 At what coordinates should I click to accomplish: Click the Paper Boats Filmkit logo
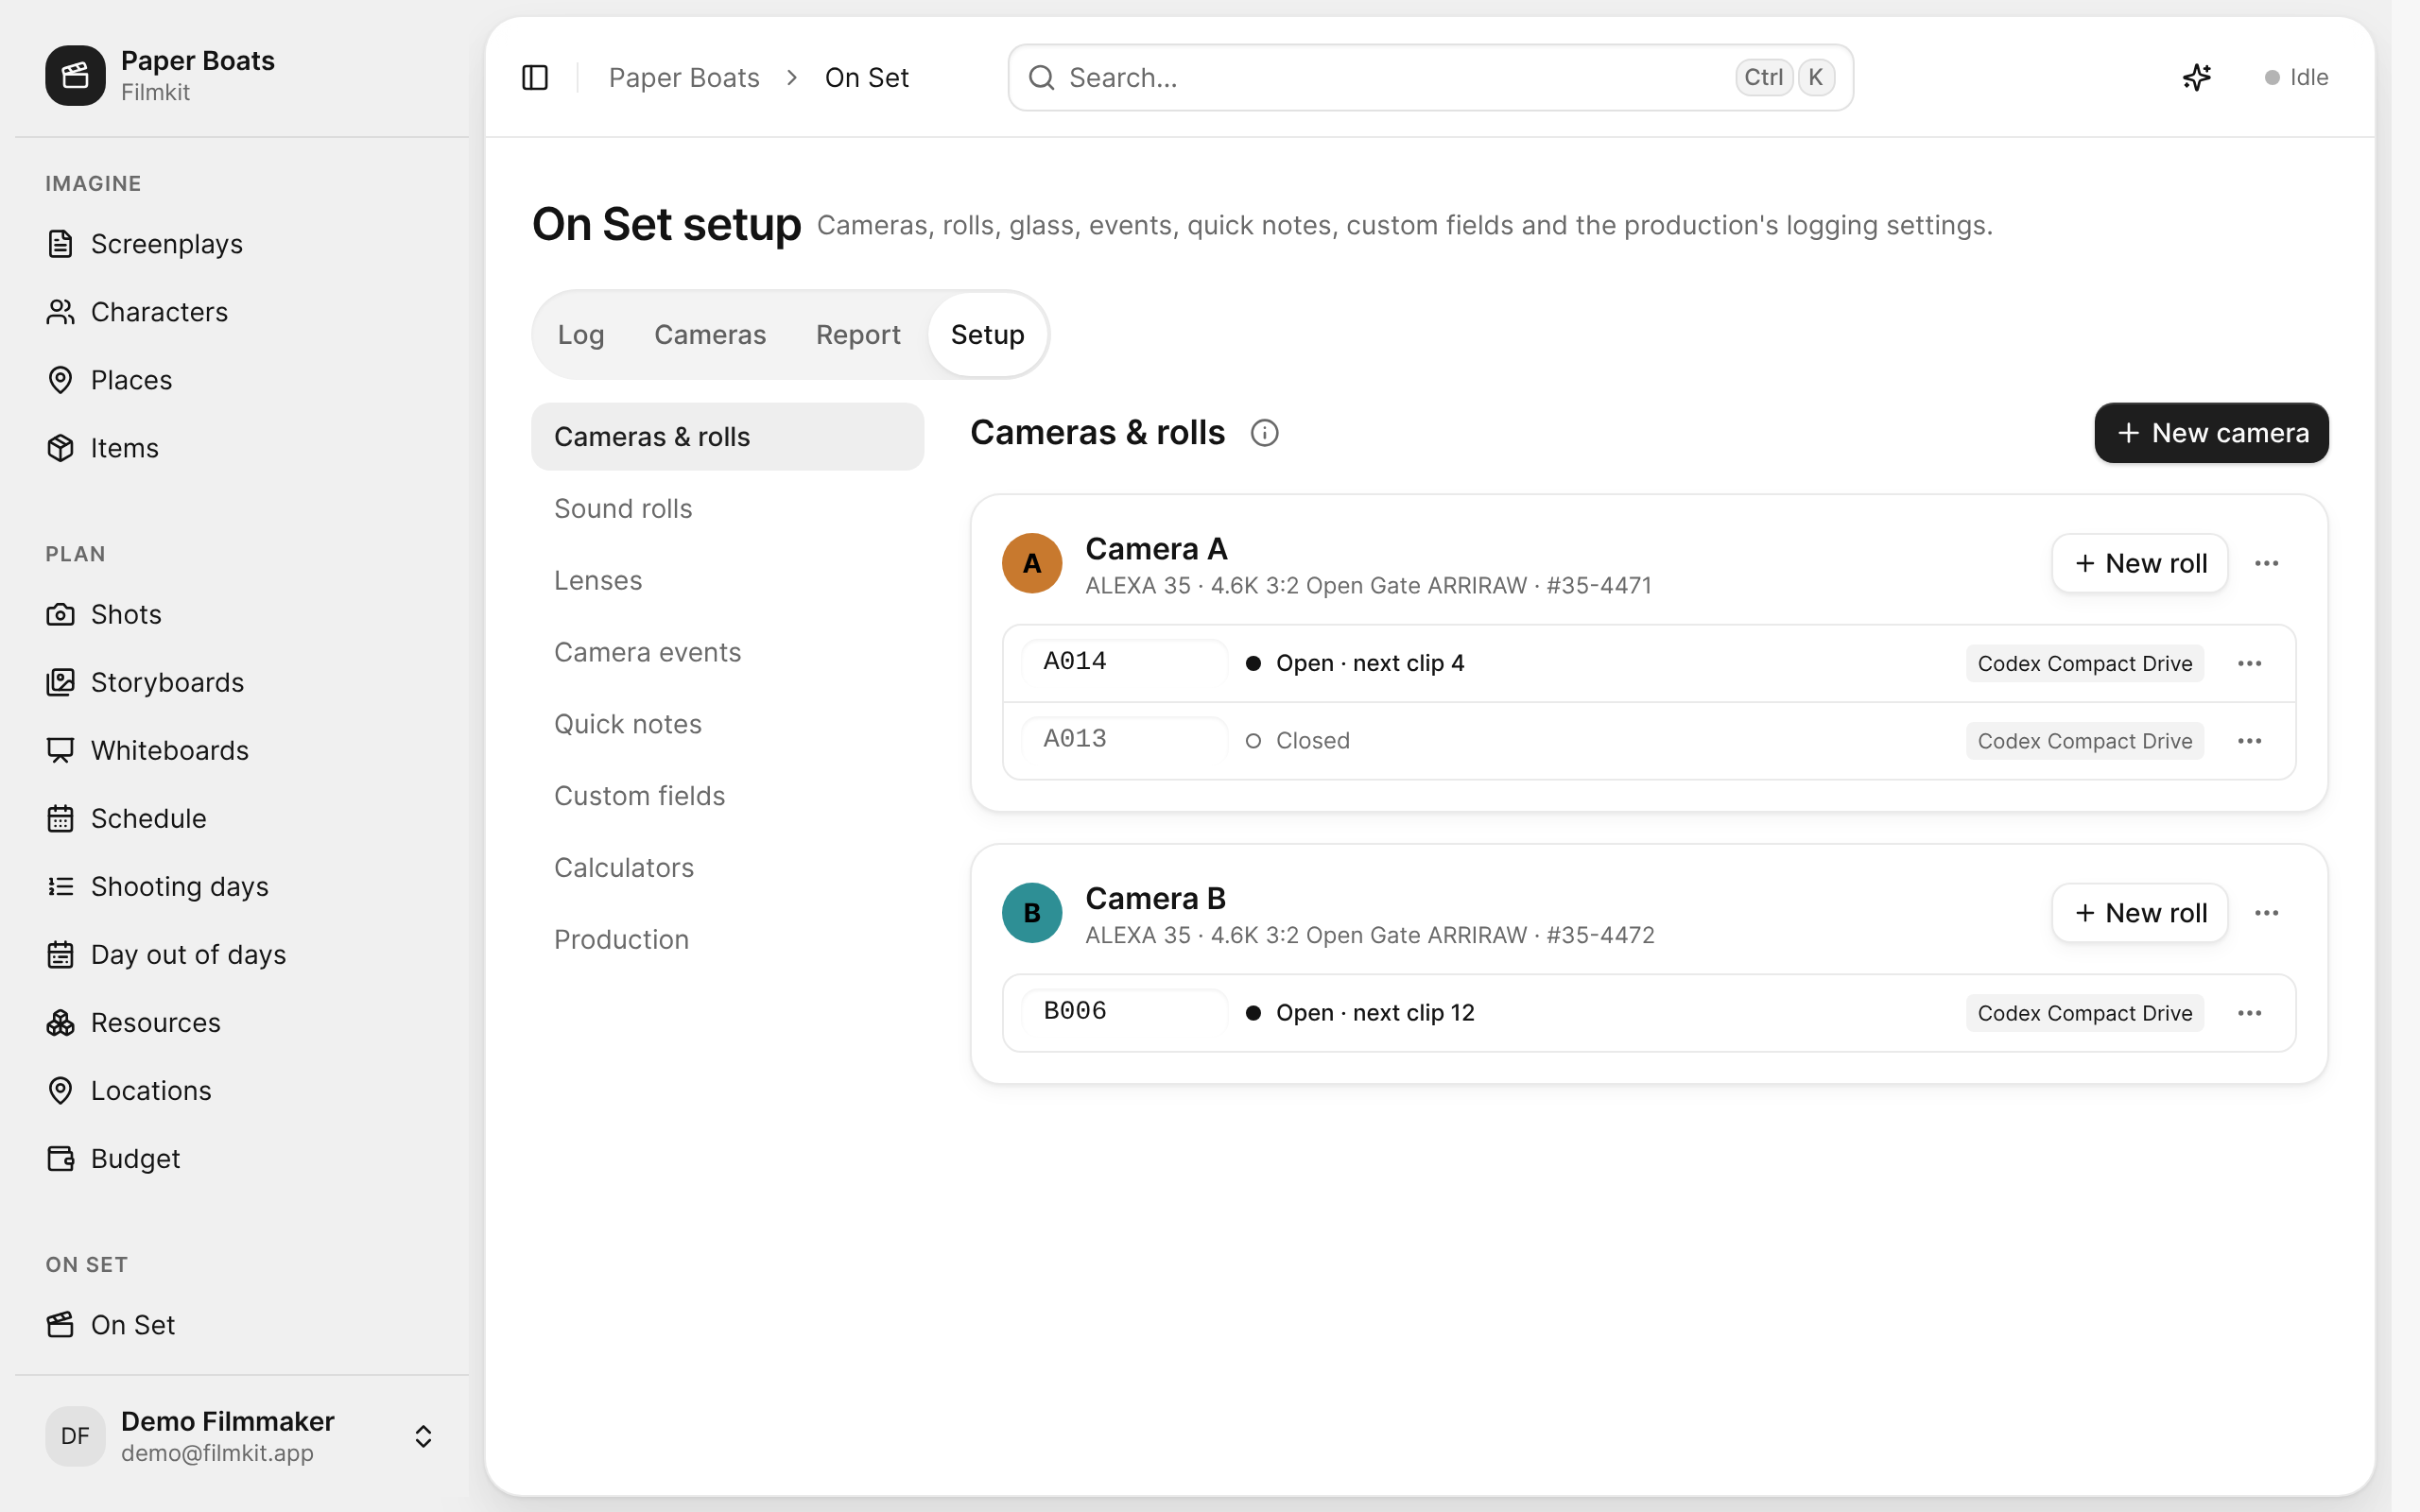coord(75,75)
